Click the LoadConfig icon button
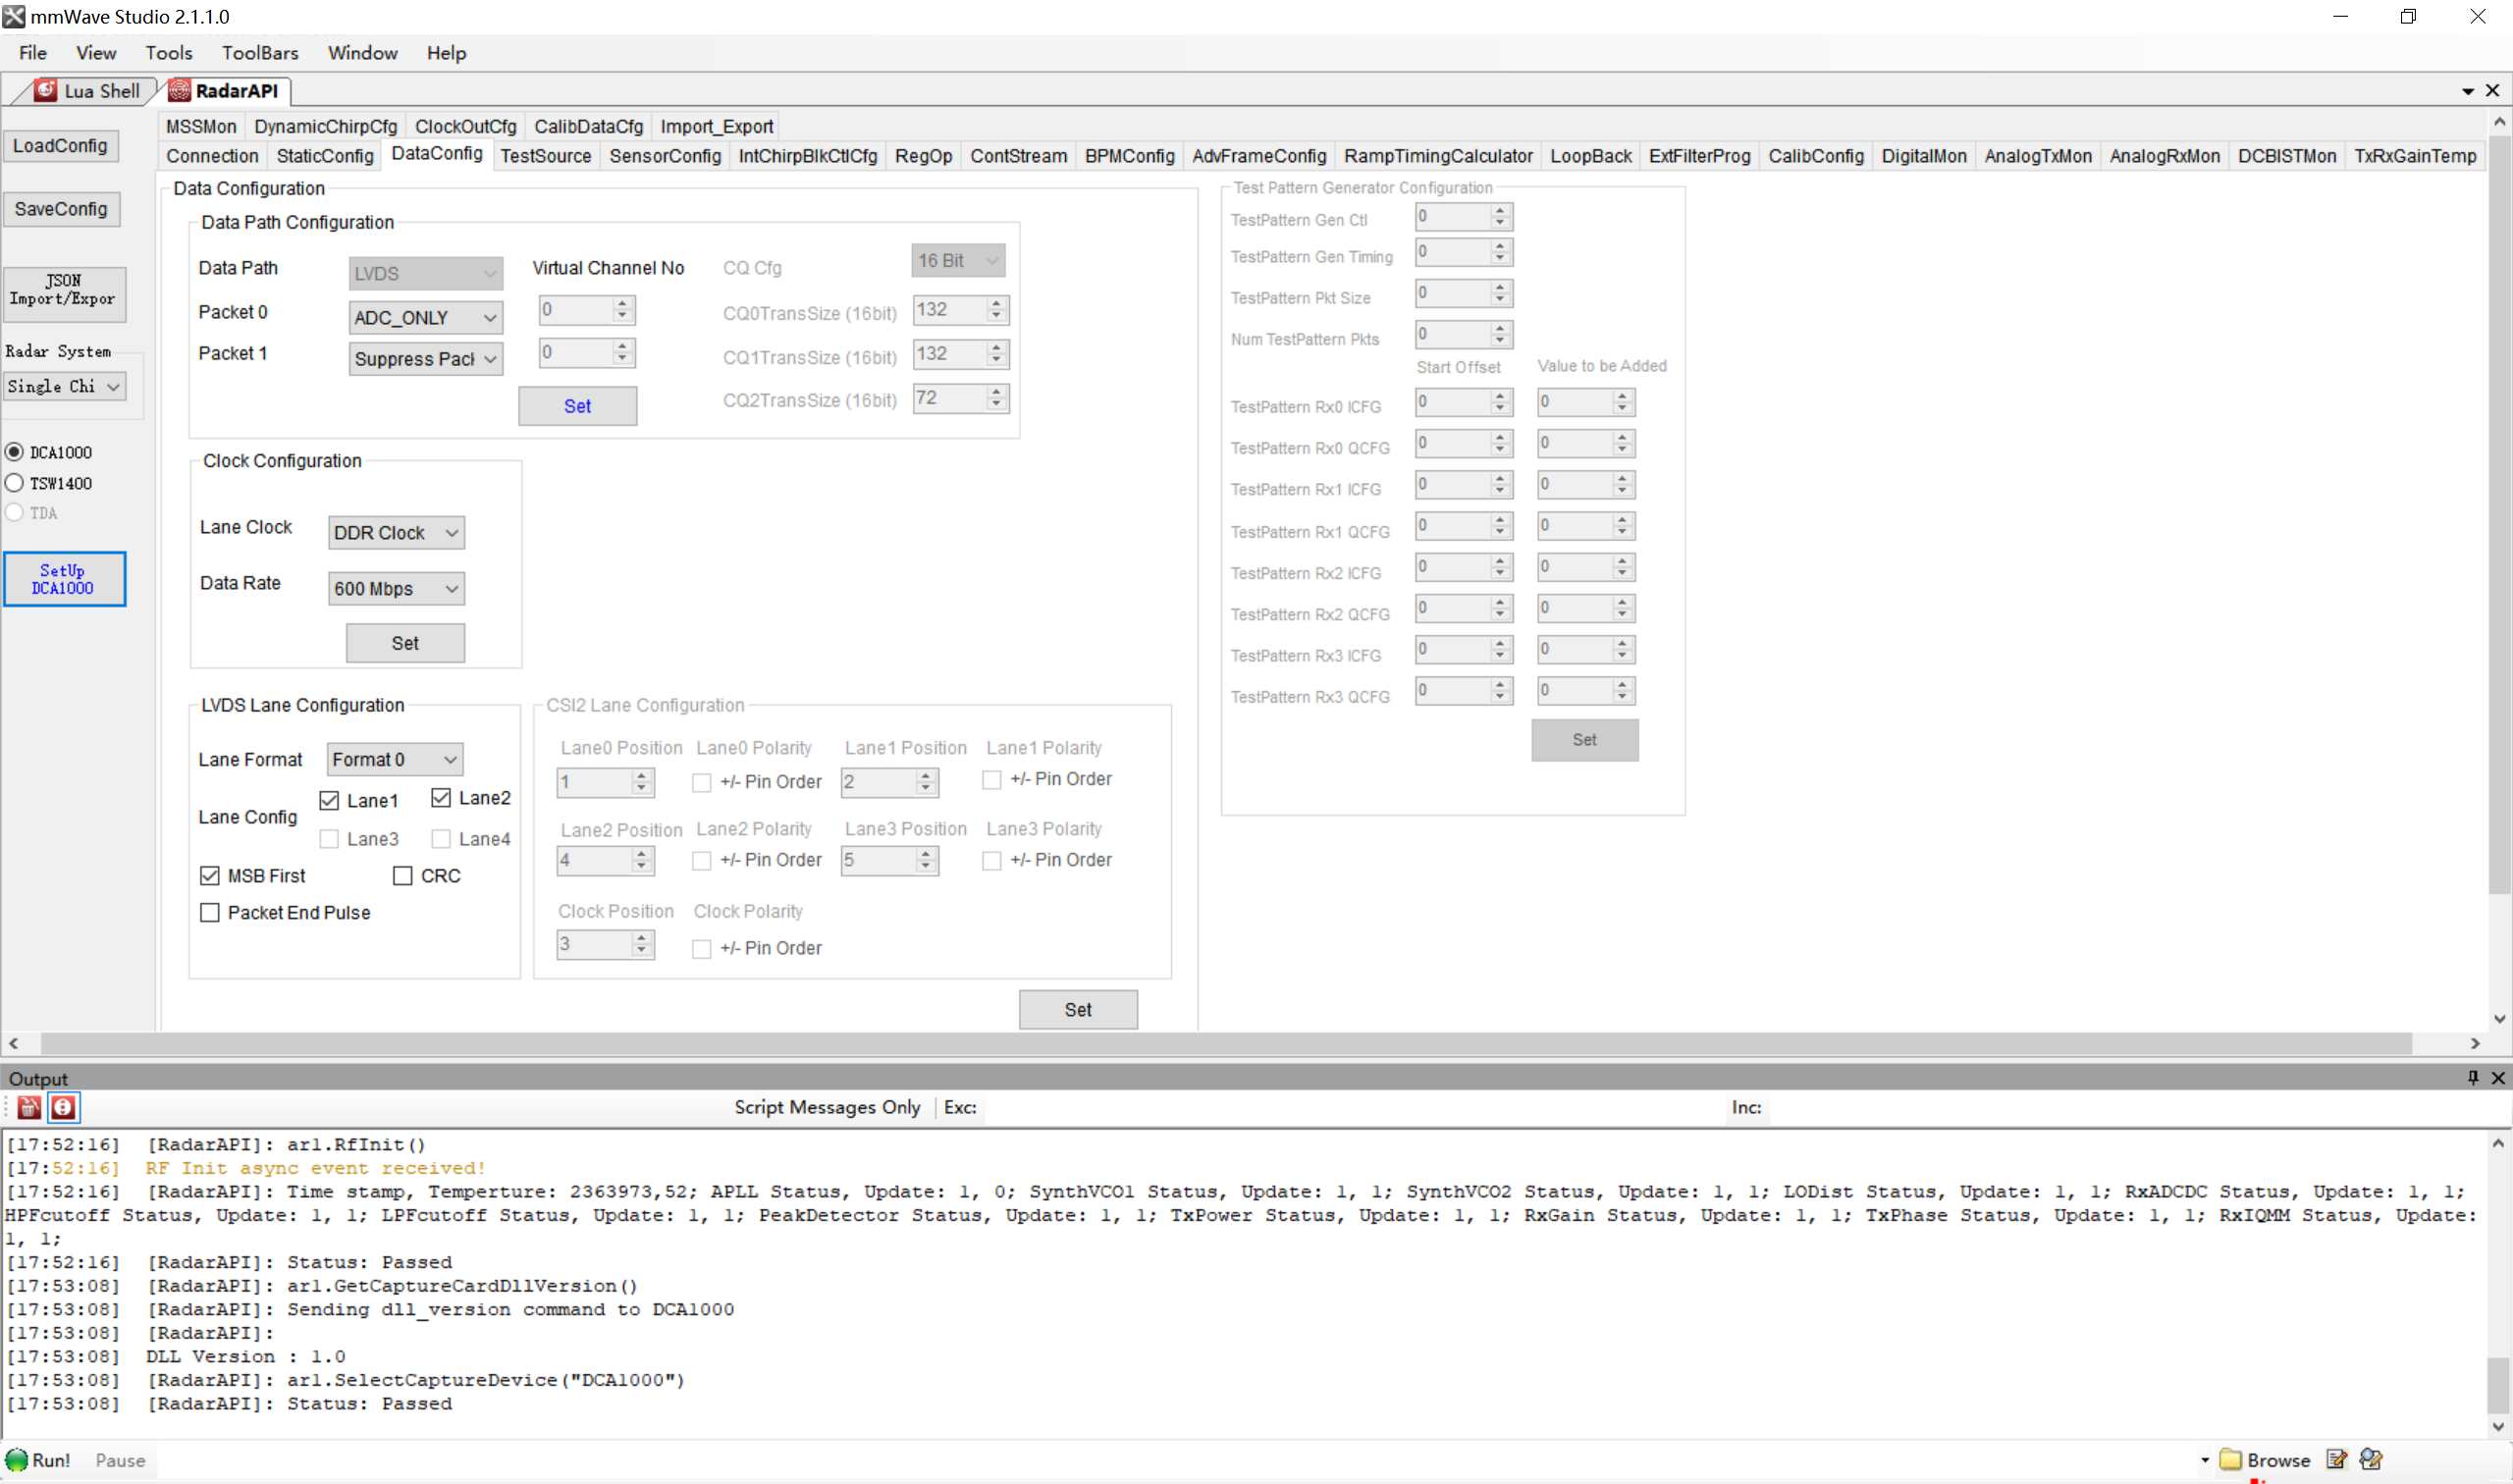 (x=62, y=146)
